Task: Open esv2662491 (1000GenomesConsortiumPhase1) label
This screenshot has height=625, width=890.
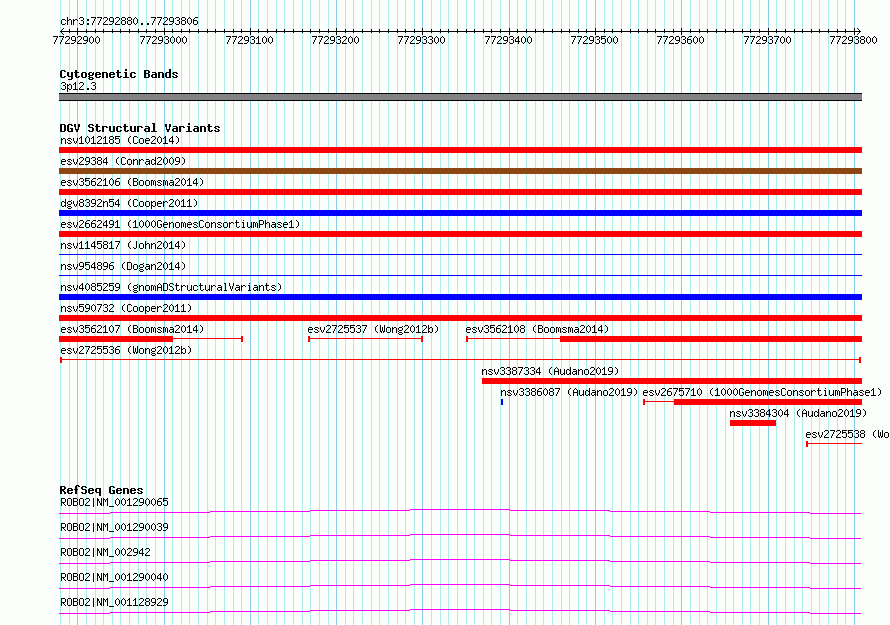Action: (180, 224)
